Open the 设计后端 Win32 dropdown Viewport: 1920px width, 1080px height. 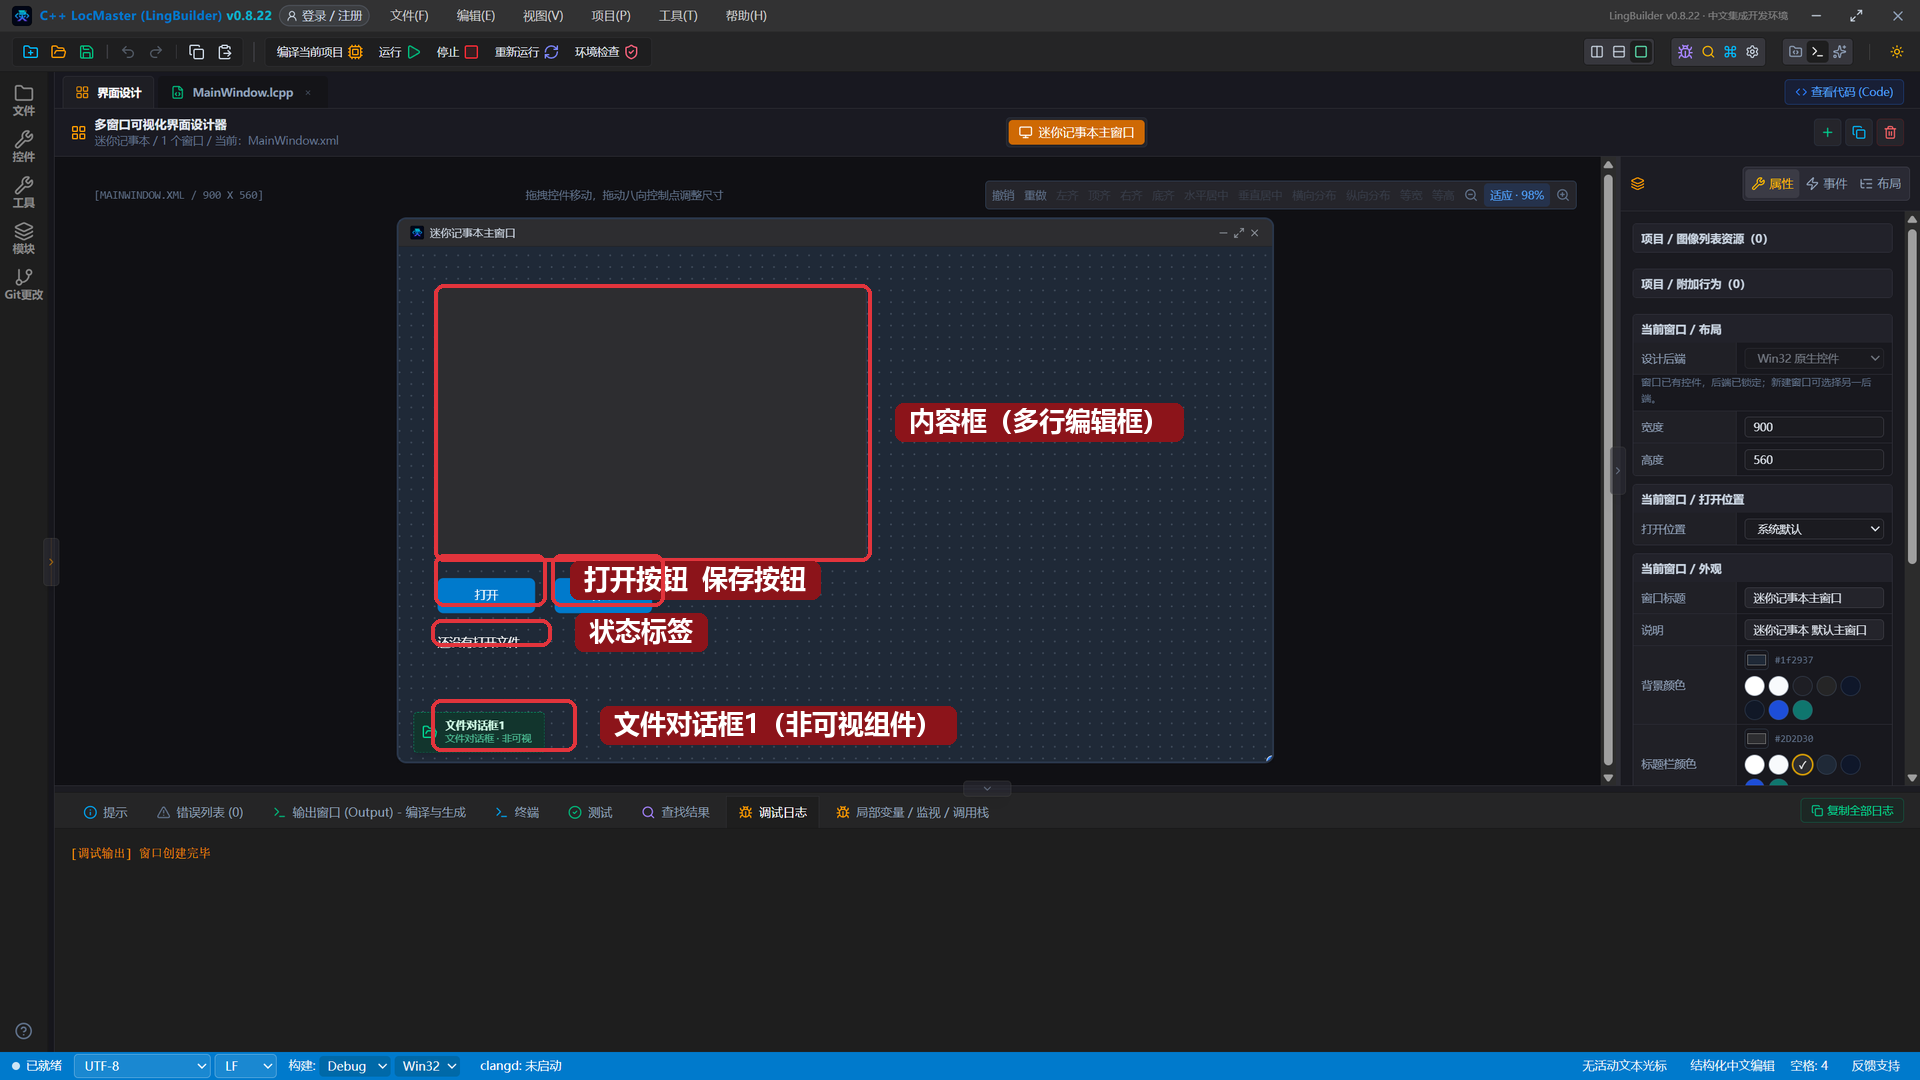click(1815, 358)
